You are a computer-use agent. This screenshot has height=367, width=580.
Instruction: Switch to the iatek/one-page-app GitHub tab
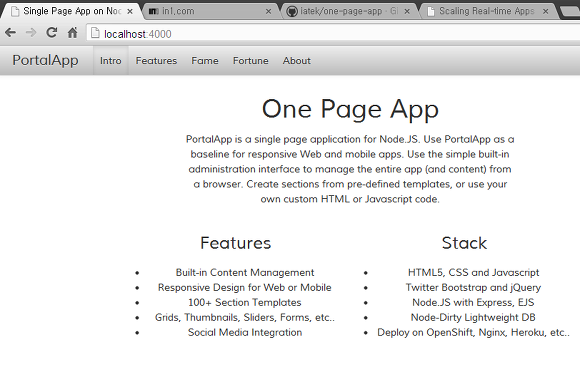[350, 11]
